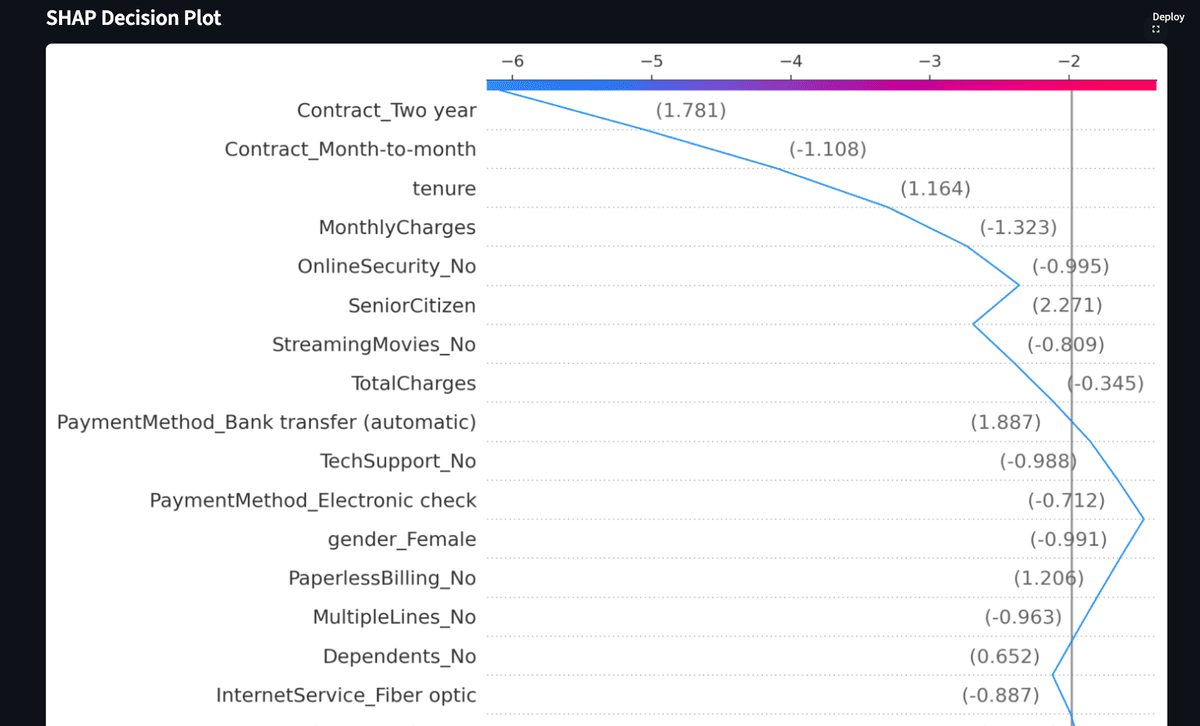Image resolution: width=1200 pixels, height=726 pixels.
Task: Click the value (0.652)
Action: 1005,656
